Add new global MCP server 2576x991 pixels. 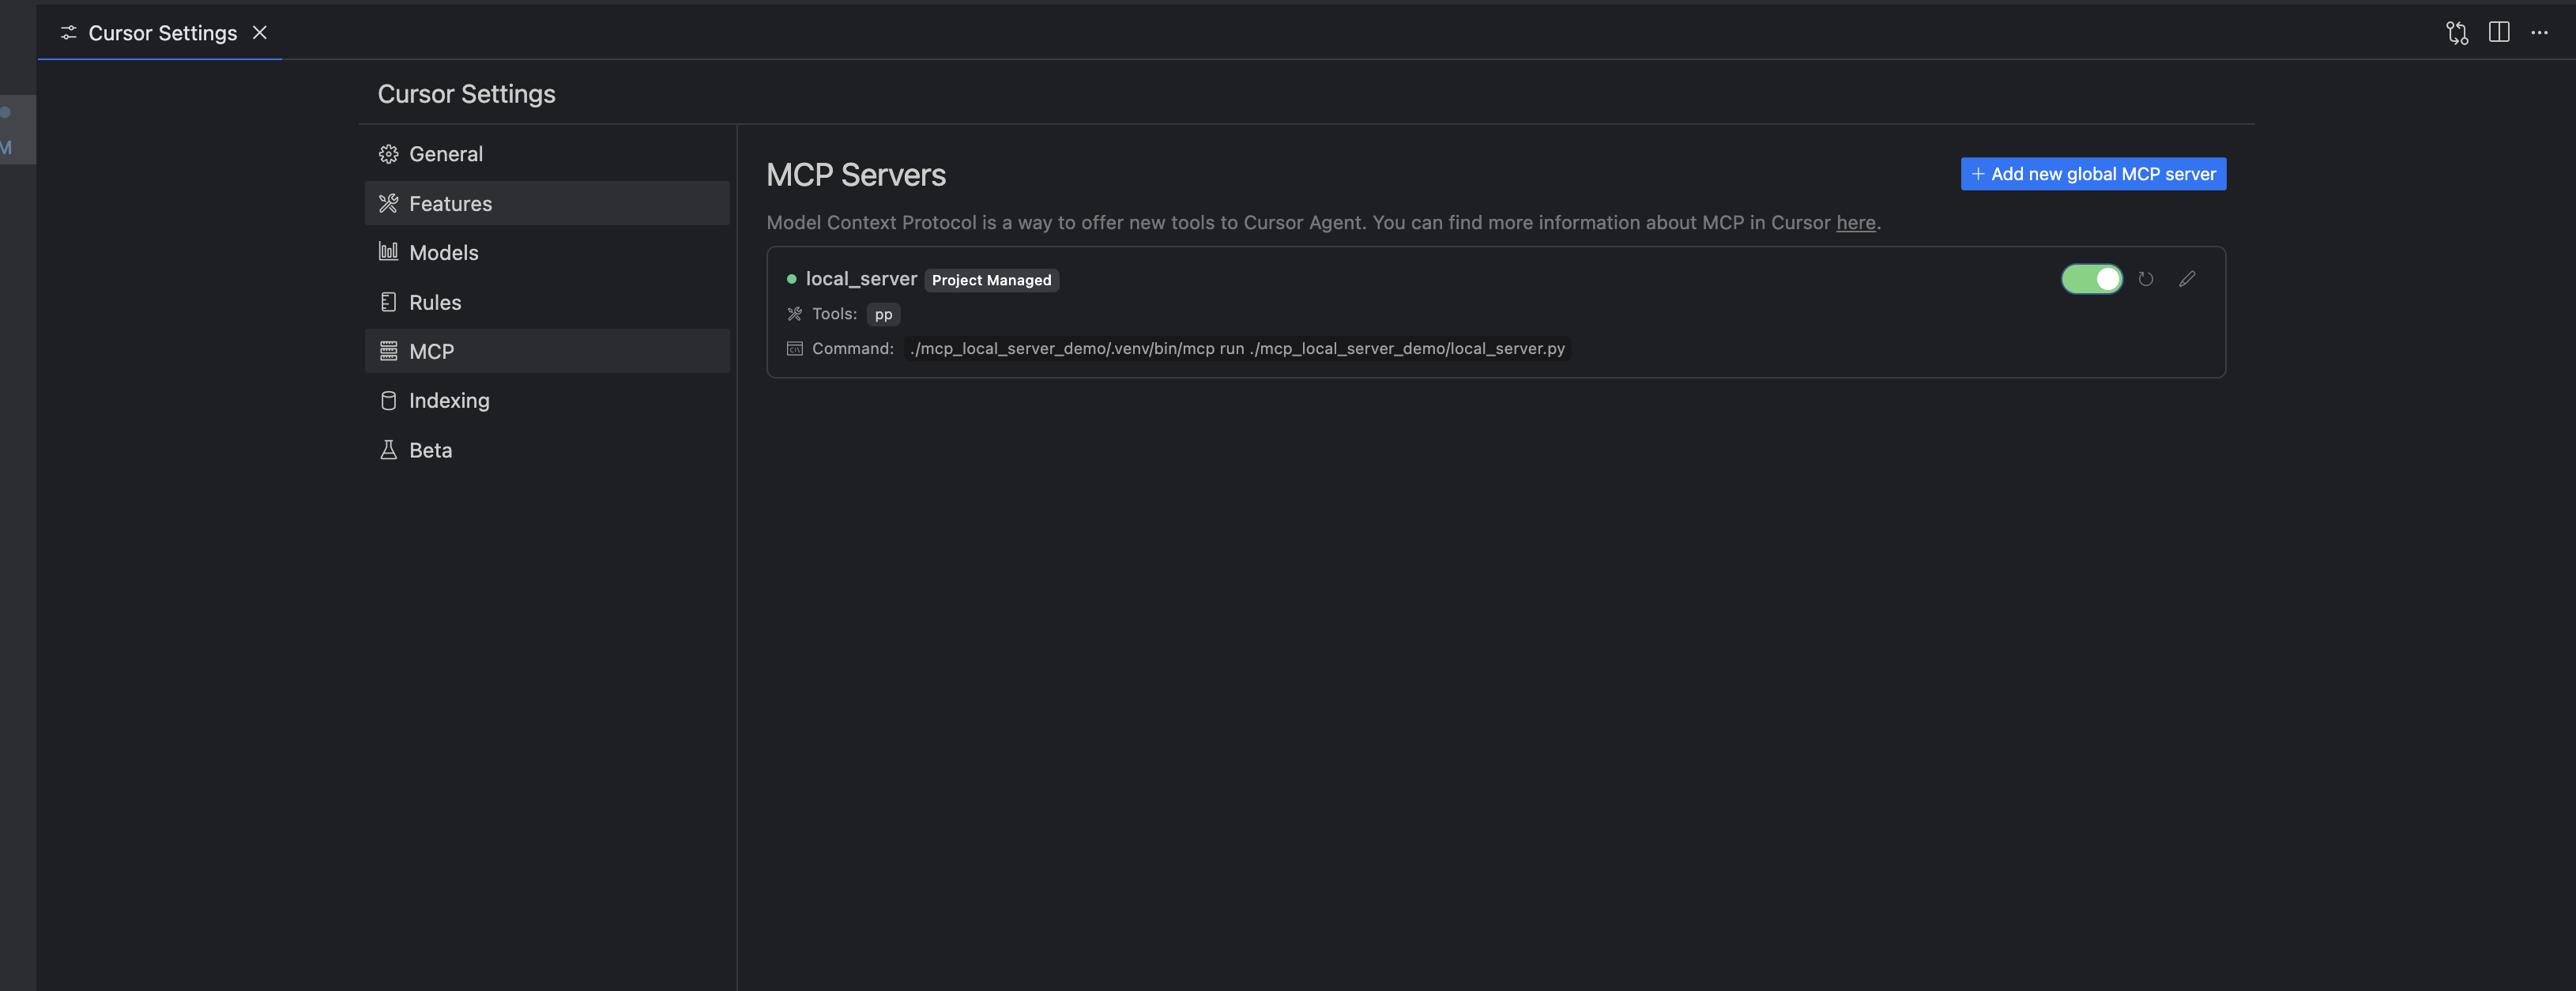pyautogui.click(x=2093, y=174)
